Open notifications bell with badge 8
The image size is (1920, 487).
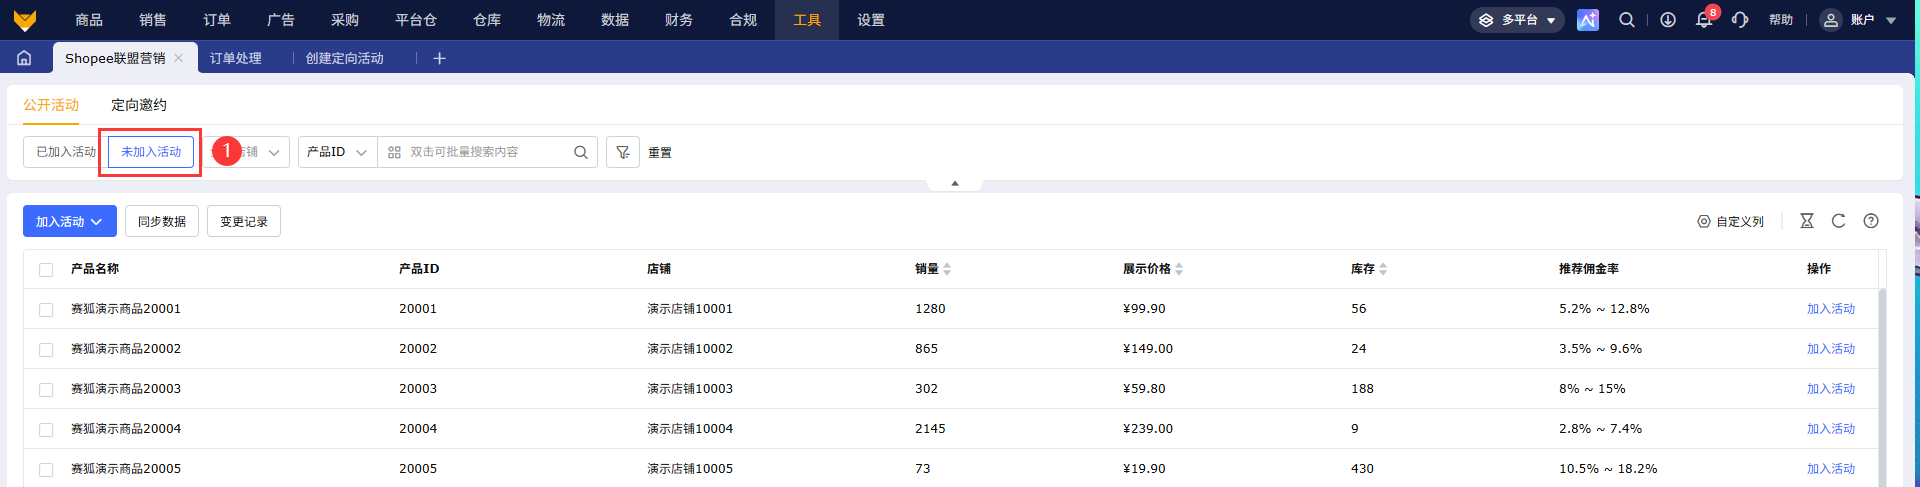(x=1705, y=20)
